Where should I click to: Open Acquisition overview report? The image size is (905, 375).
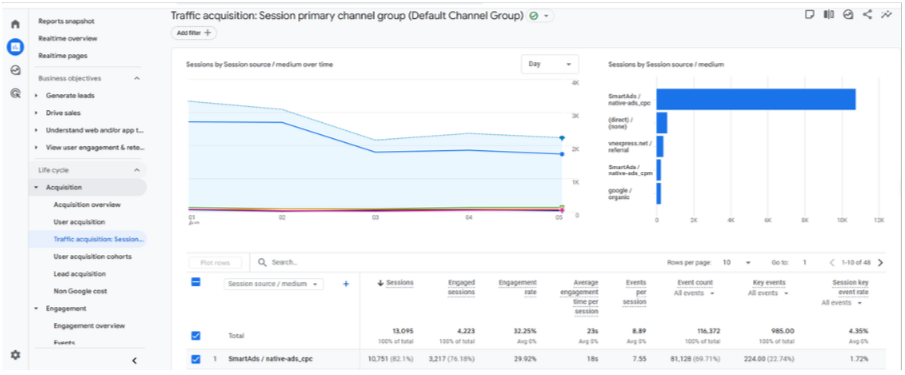point(87,205)
